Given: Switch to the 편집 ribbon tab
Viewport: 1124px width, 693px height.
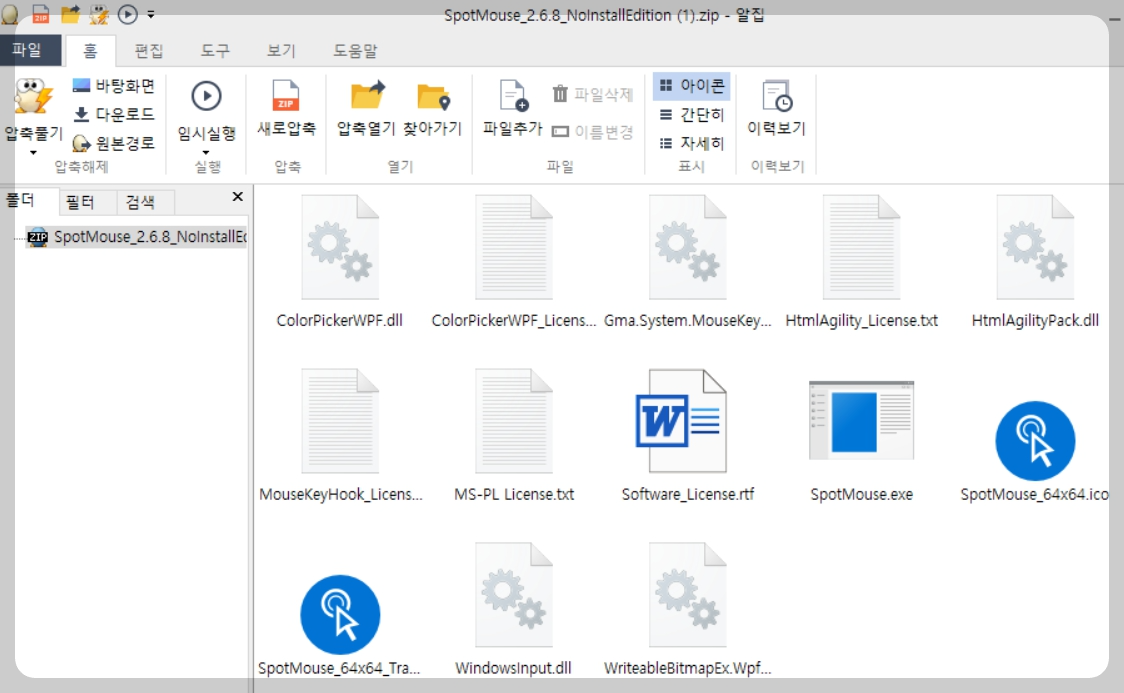Looking at the screenshot, I should coord(149,51).
